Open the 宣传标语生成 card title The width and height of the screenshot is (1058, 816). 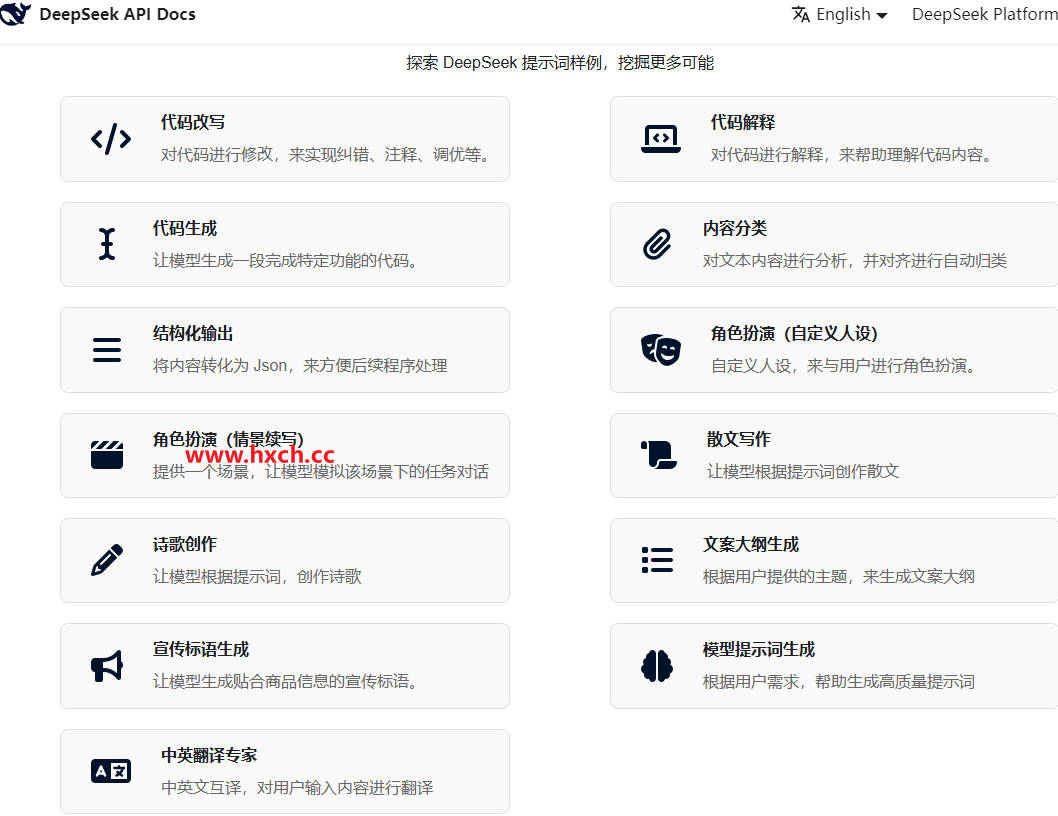201,649
